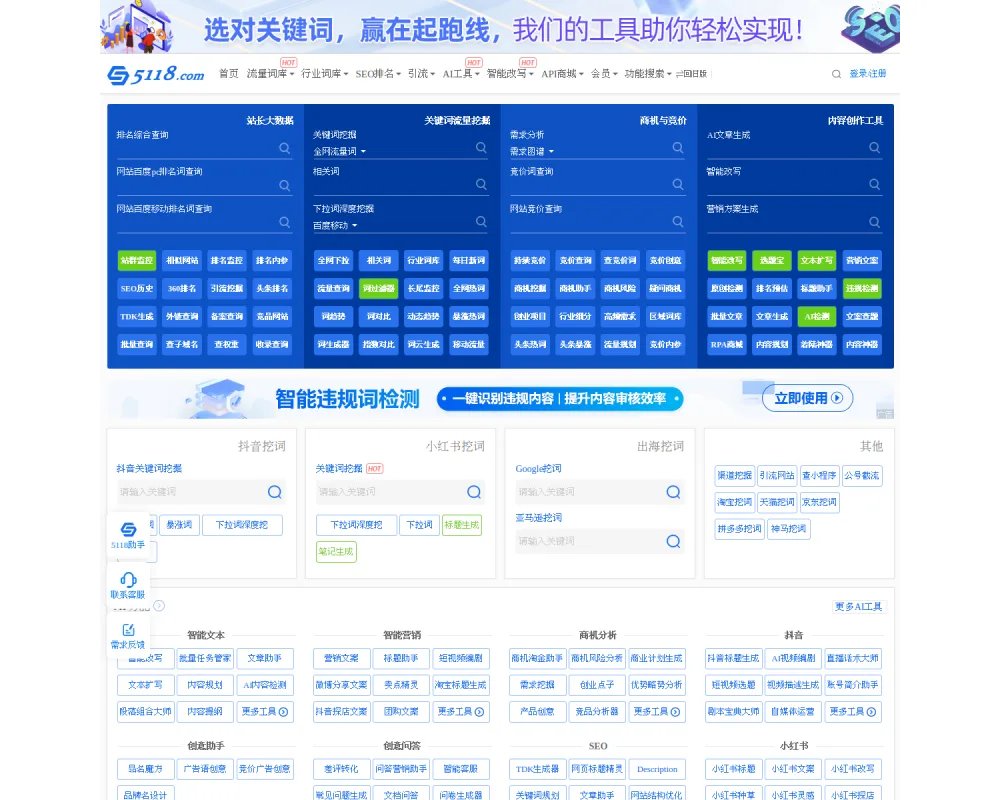Image resolution: width=1000 pixels, height=800 pixels.
Task: Expand the AI工具 nav menu
Action: pos(461,74)
